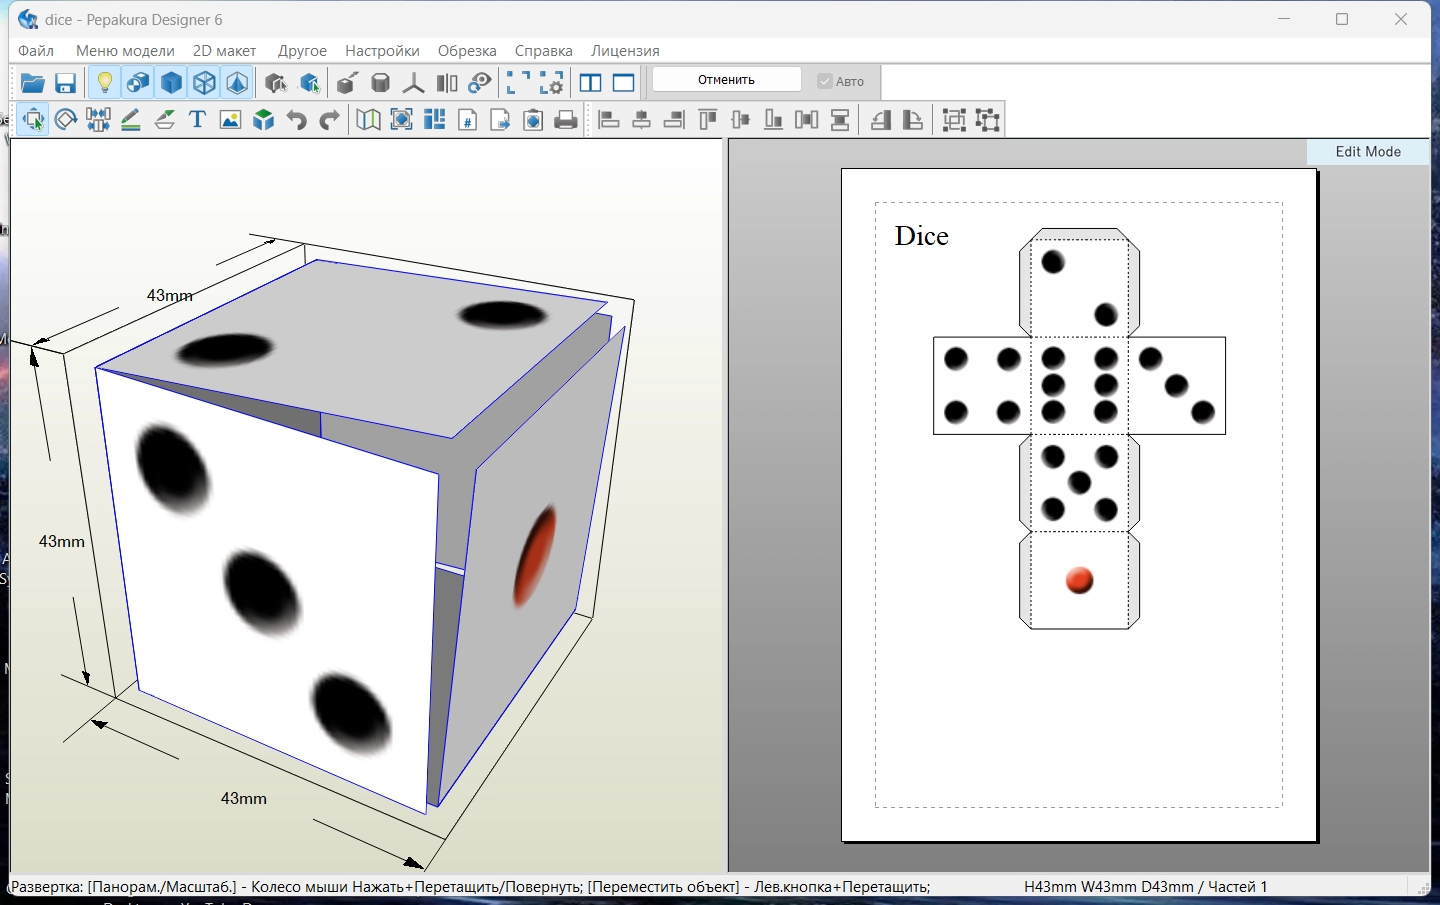Click the Edit Mode label

(1368, 152)
